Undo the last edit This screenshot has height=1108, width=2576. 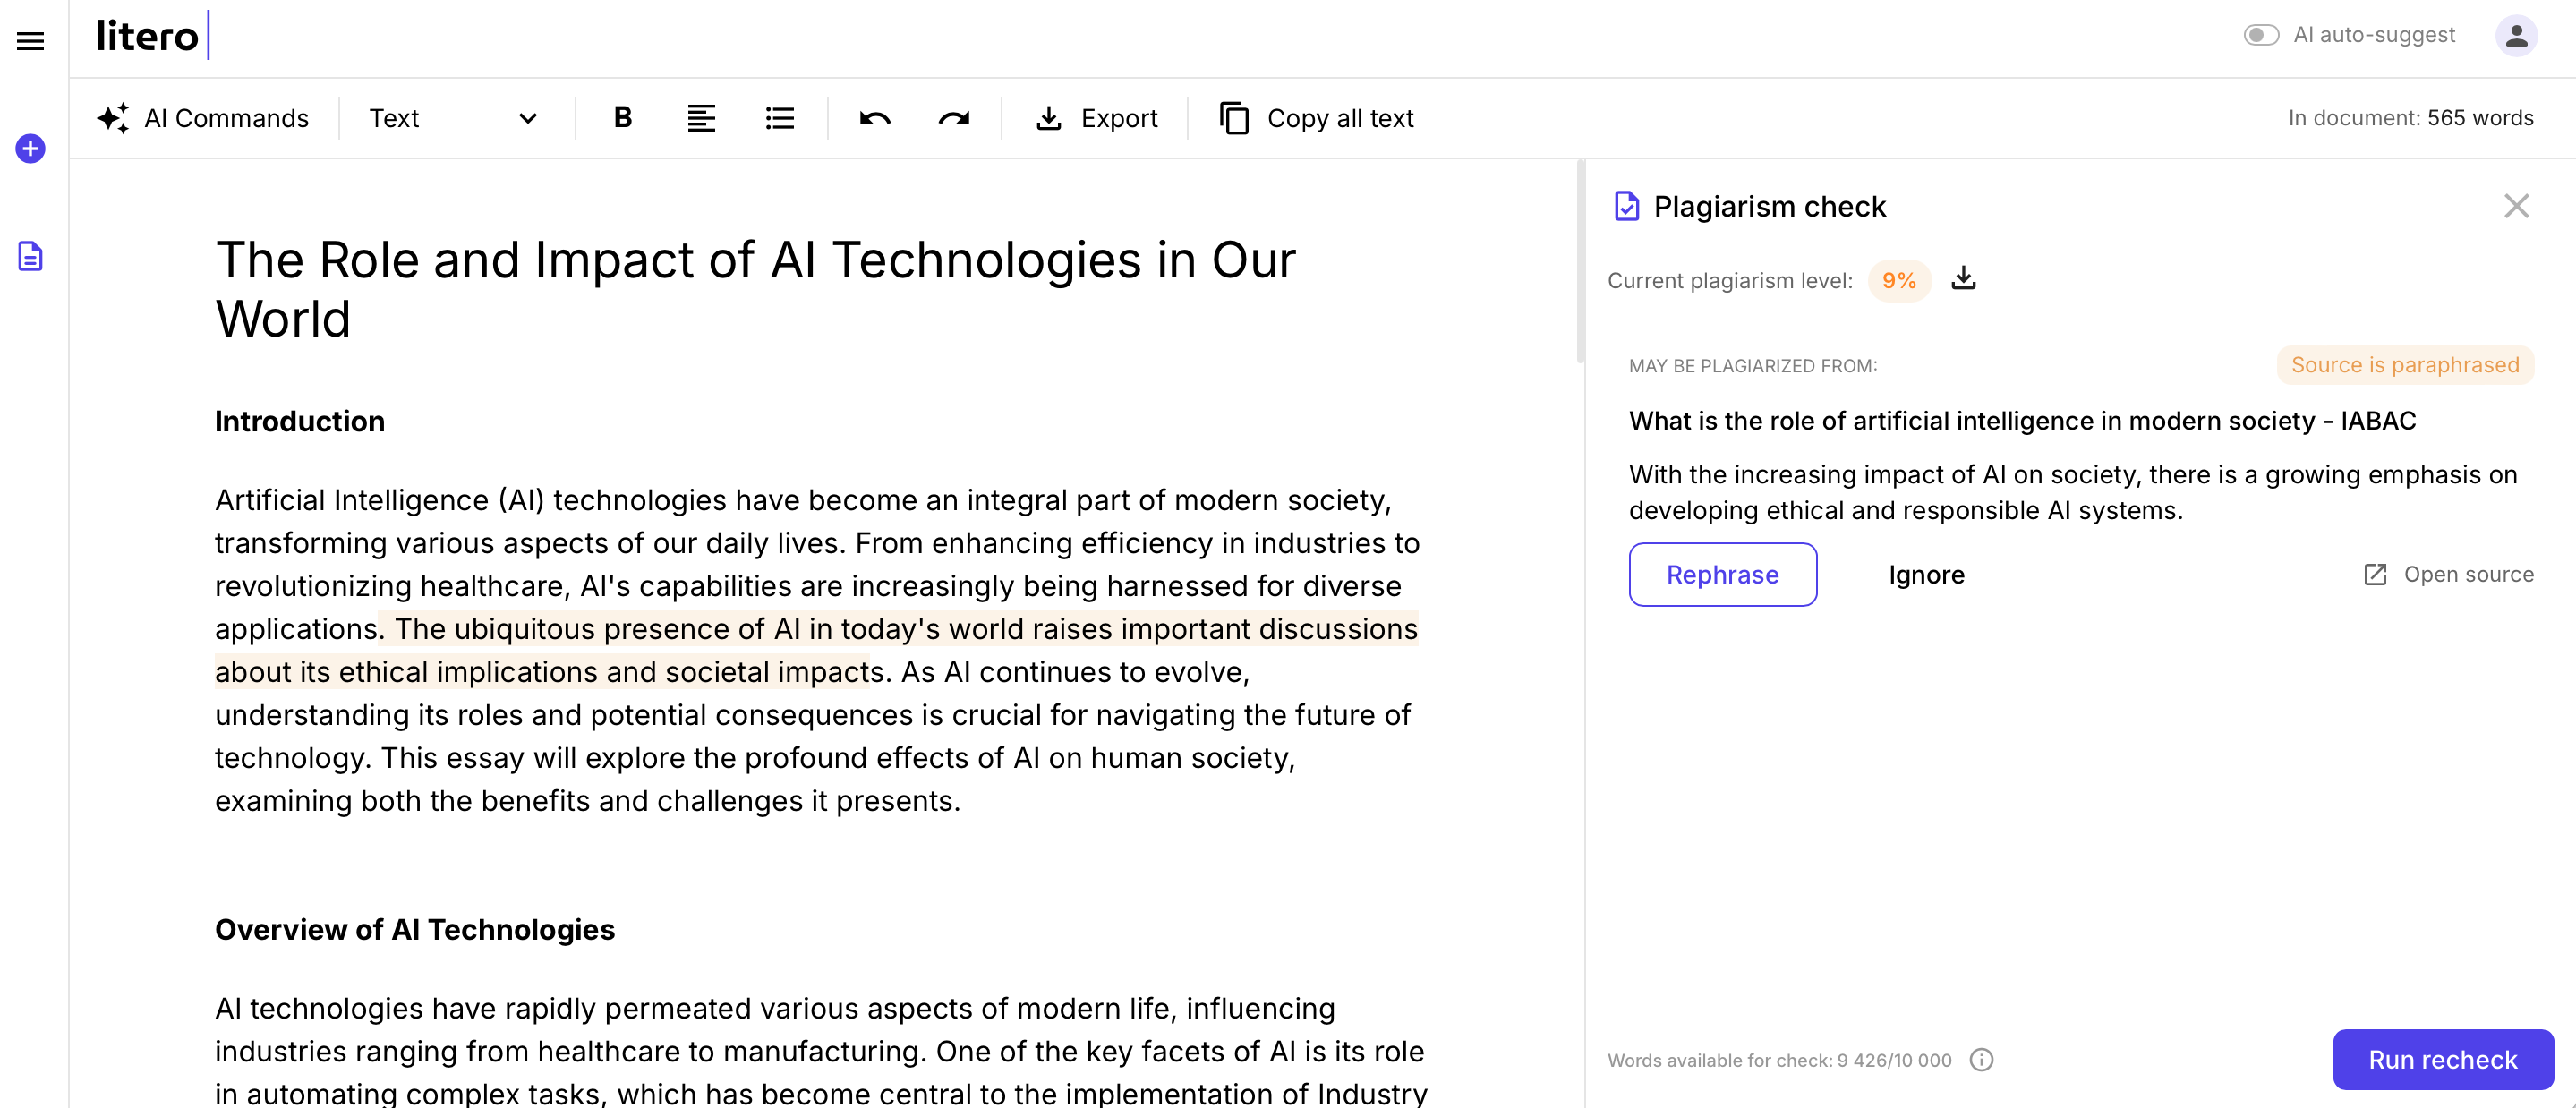point(874,118)
